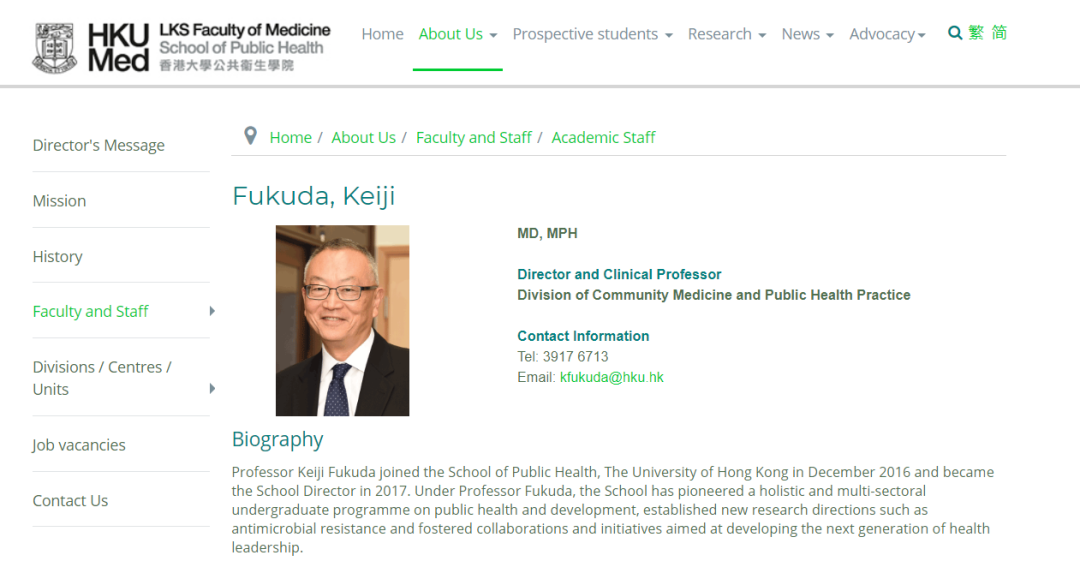1080x573 pixels.
Task: Click the breadcrumb location pin icon
Action: coord(251,136)
